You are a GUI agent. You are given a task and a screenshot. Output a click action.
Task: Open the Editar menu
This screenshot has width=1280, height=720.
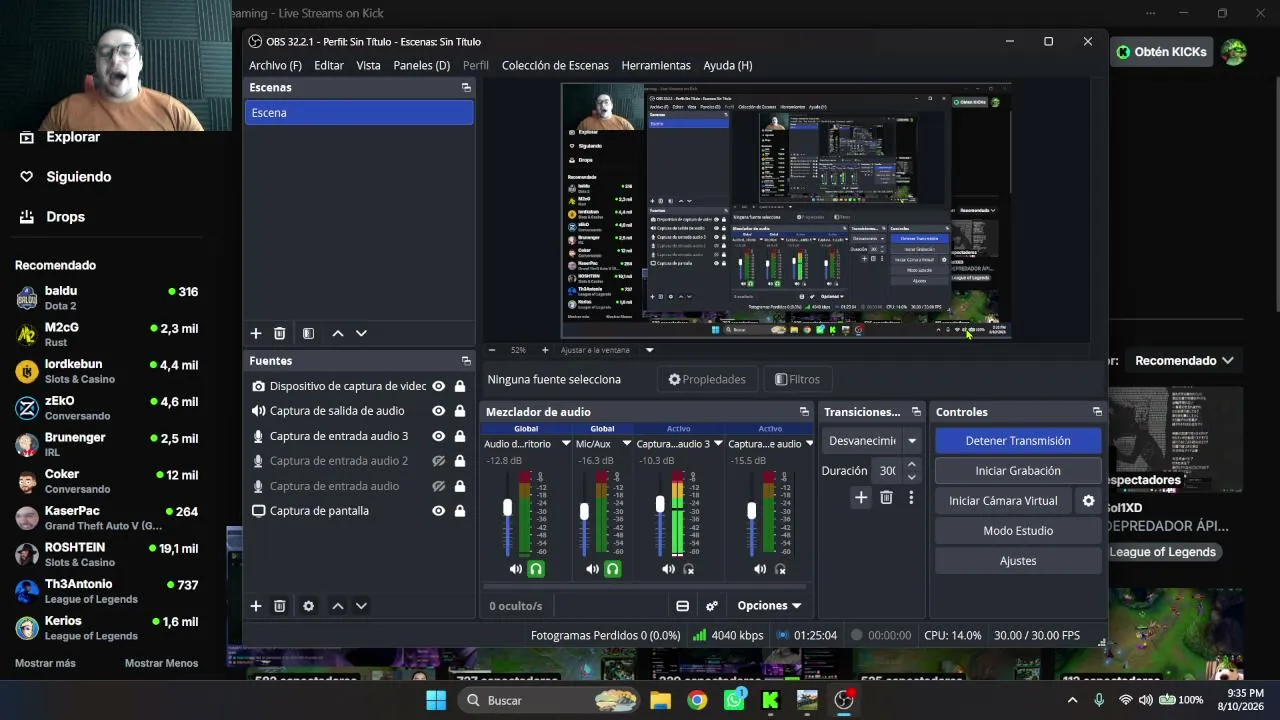pyautogui.click(x=329, y=66)
